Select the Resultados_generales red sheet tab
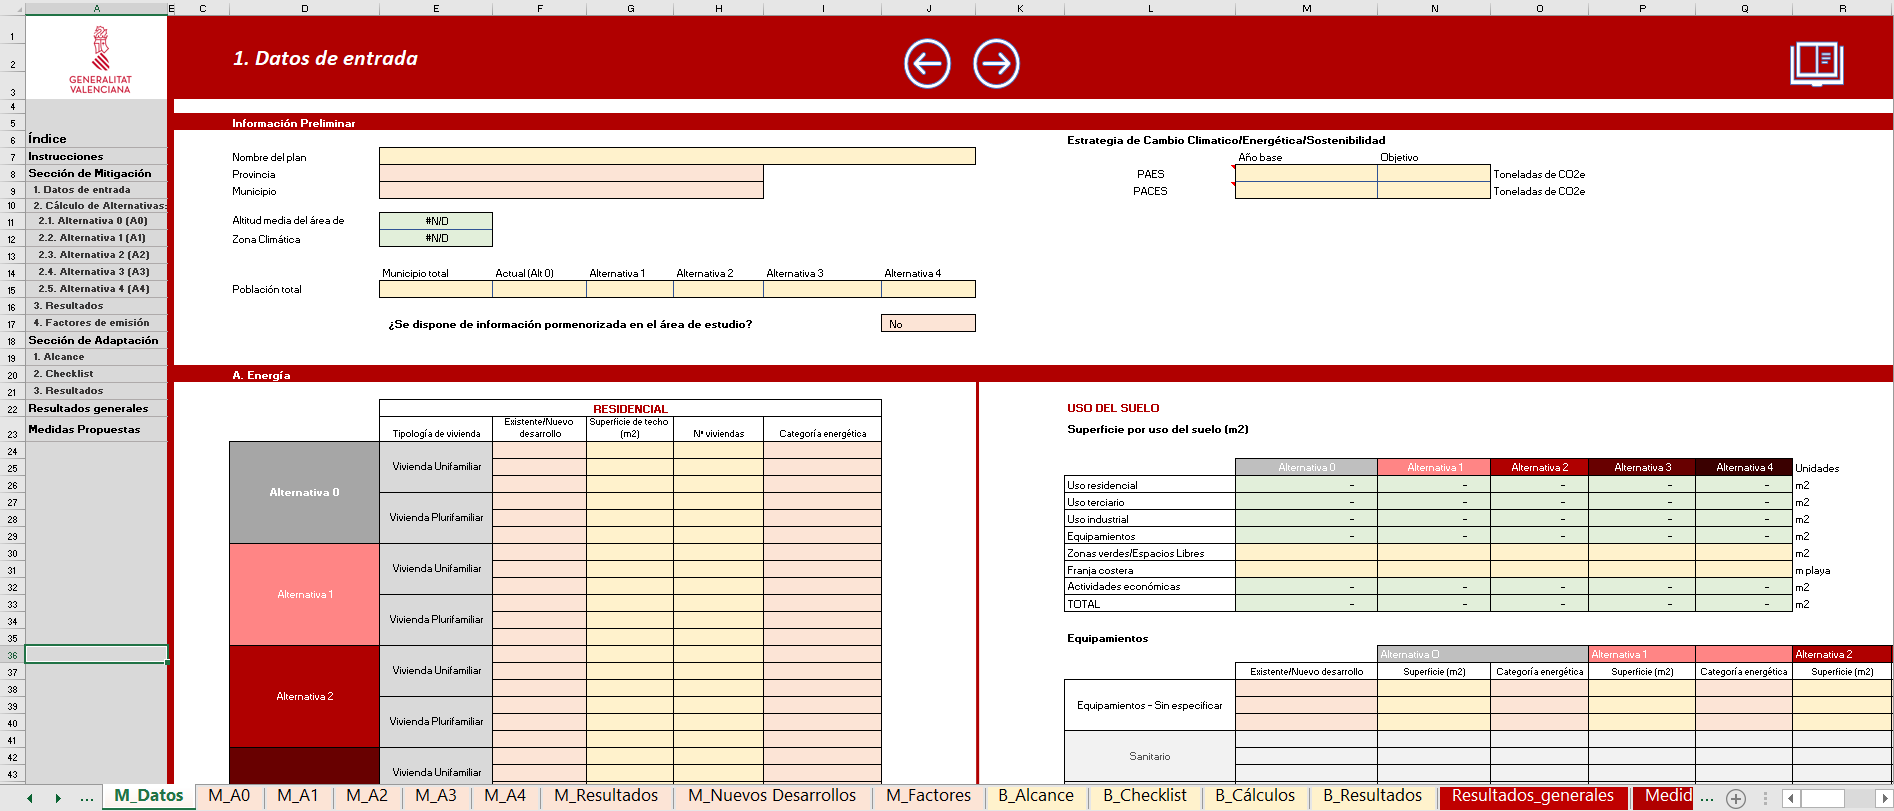1894x811 pixels. (1532, 796)
